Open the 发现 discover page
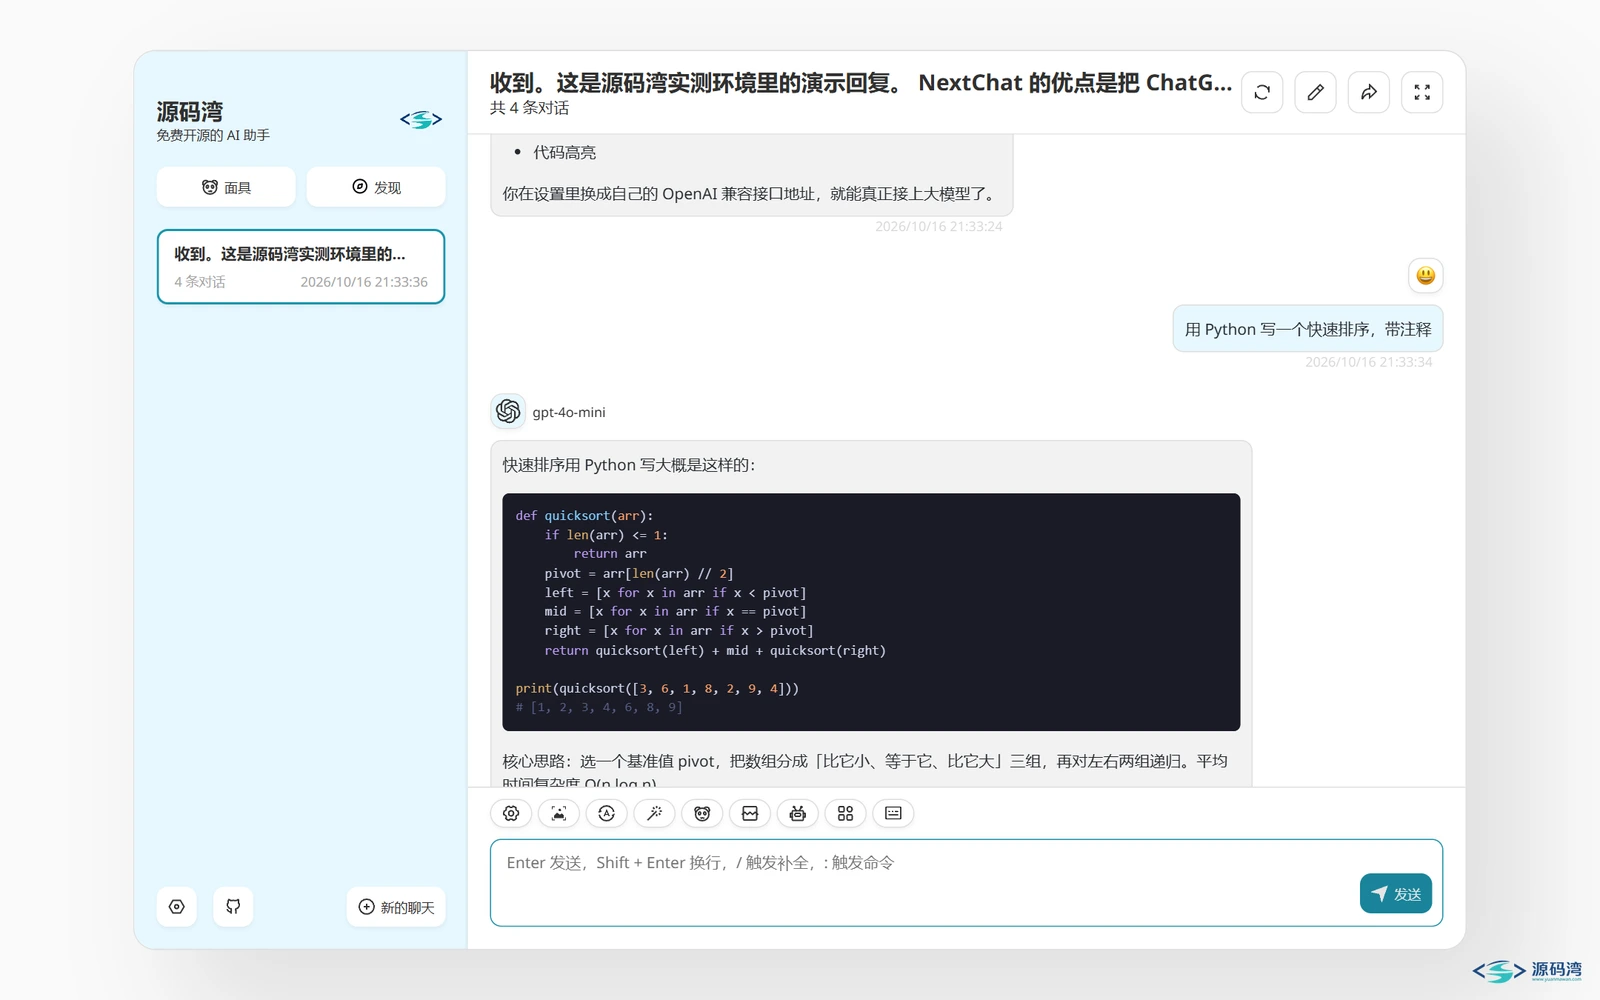1600x1000 pixels. click(x=376, y=187)
